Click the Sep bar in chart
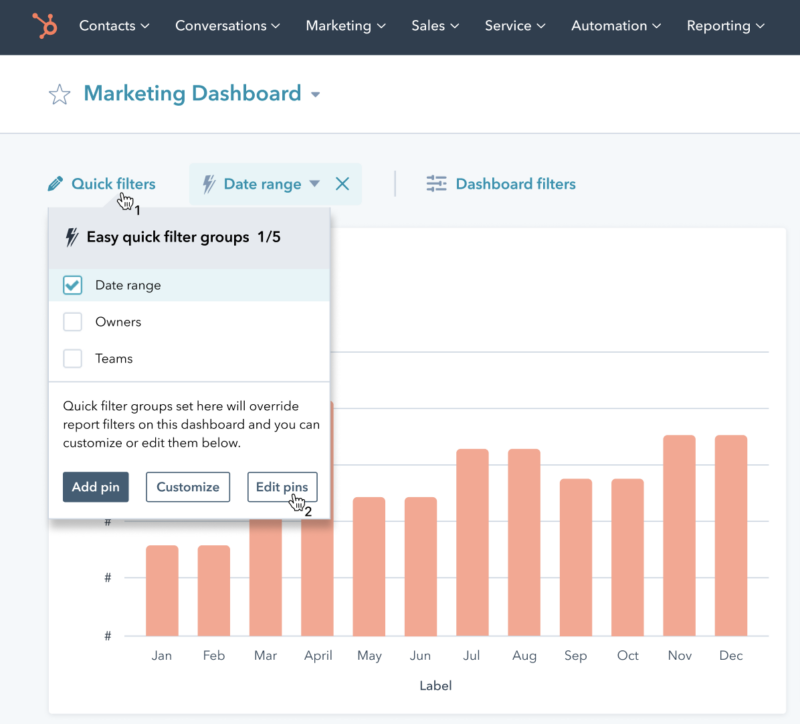 point(576,557)
